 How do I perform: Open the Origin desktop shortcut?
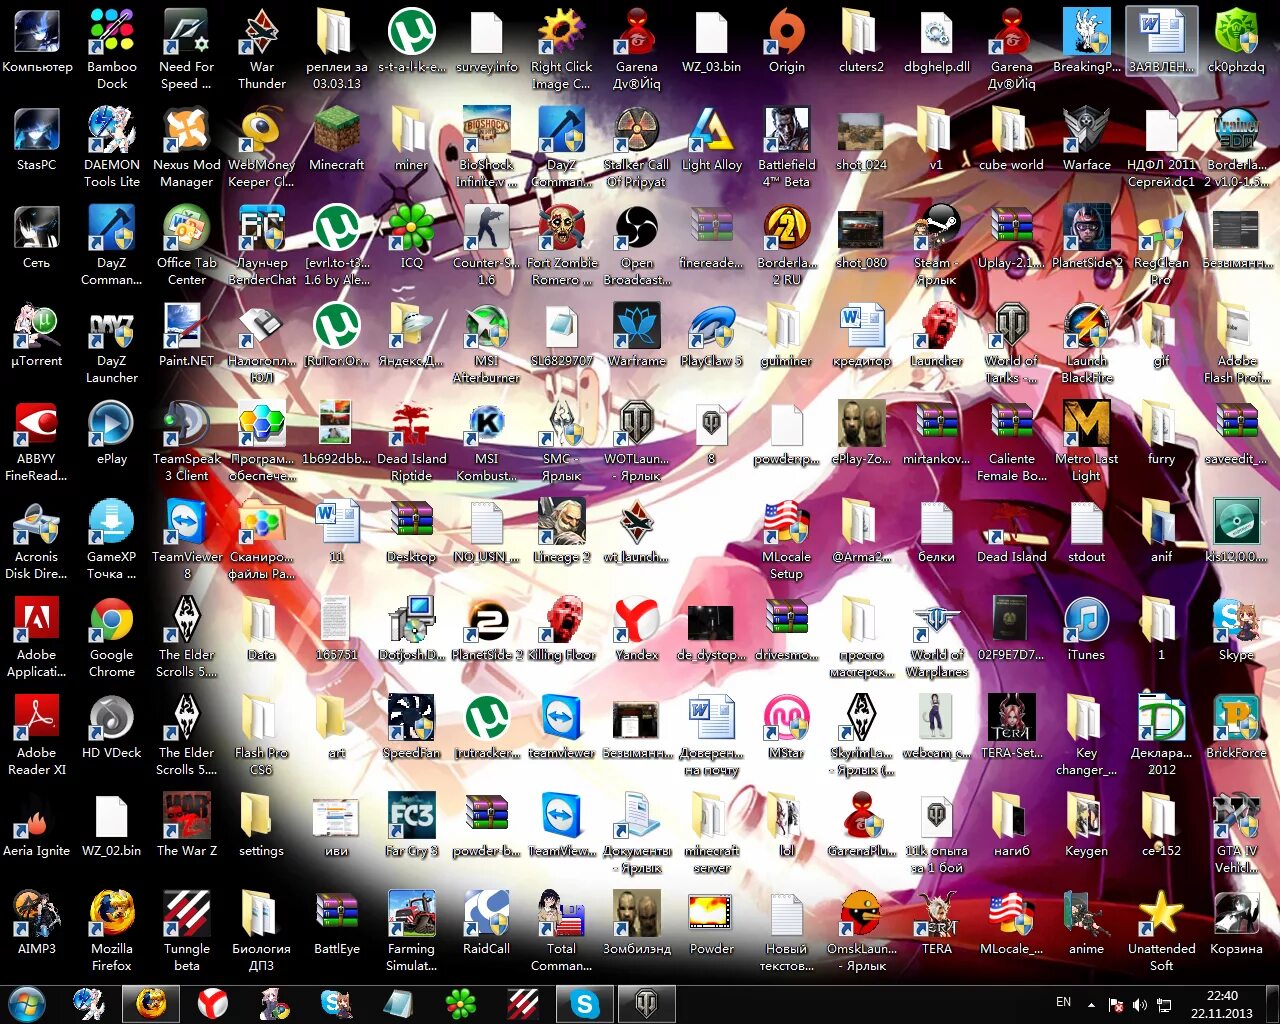(x=787, y=41)
